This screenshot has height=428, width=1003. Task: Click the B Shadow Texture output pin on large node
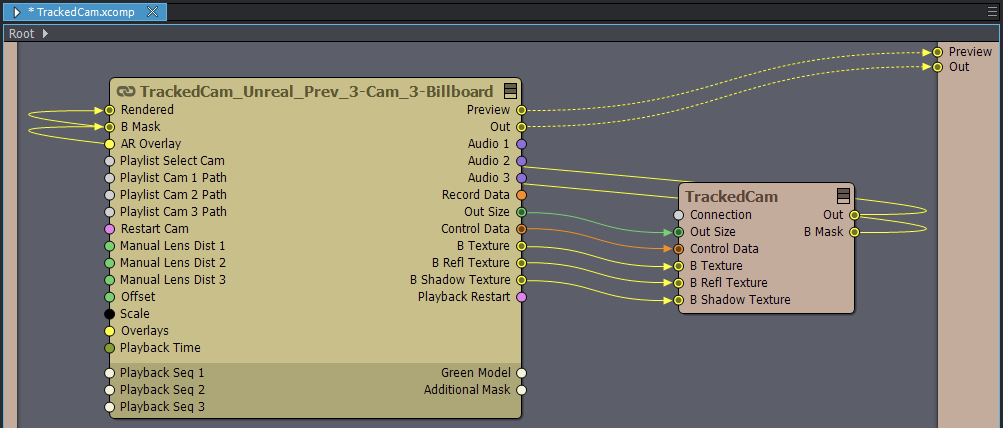pos(521,280)
